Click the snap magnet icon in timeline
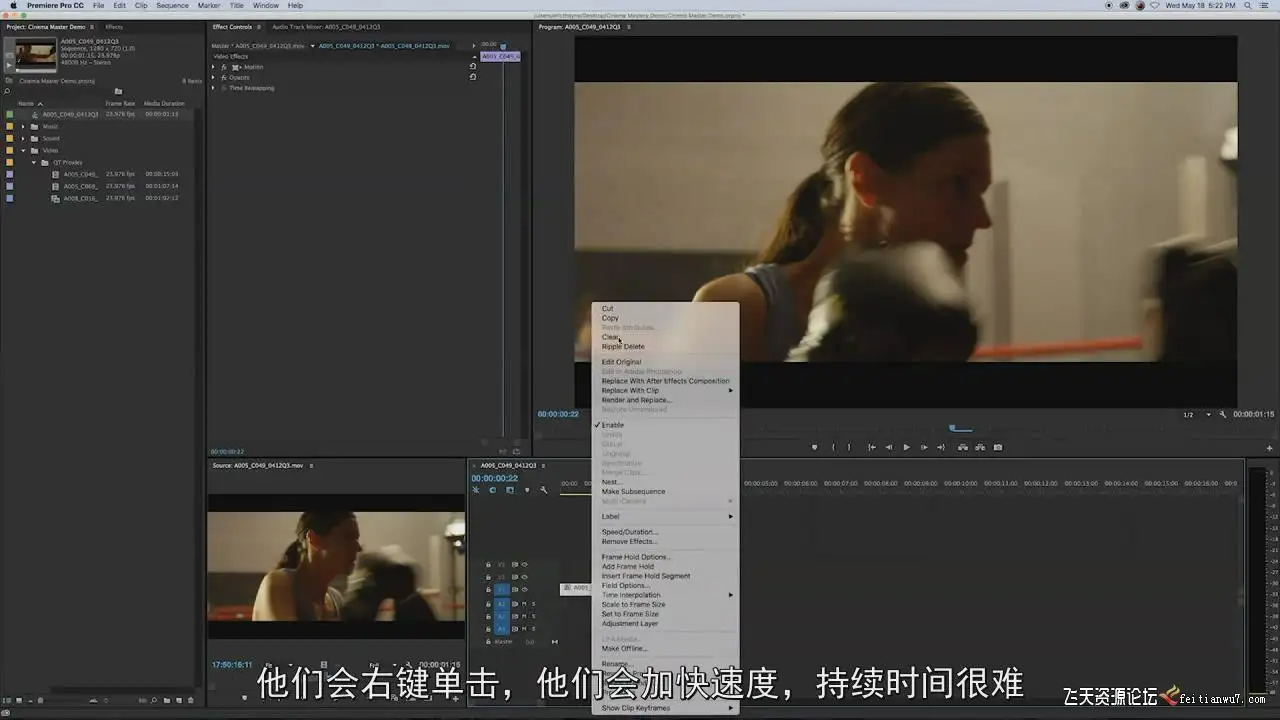 tap(493, 490)
